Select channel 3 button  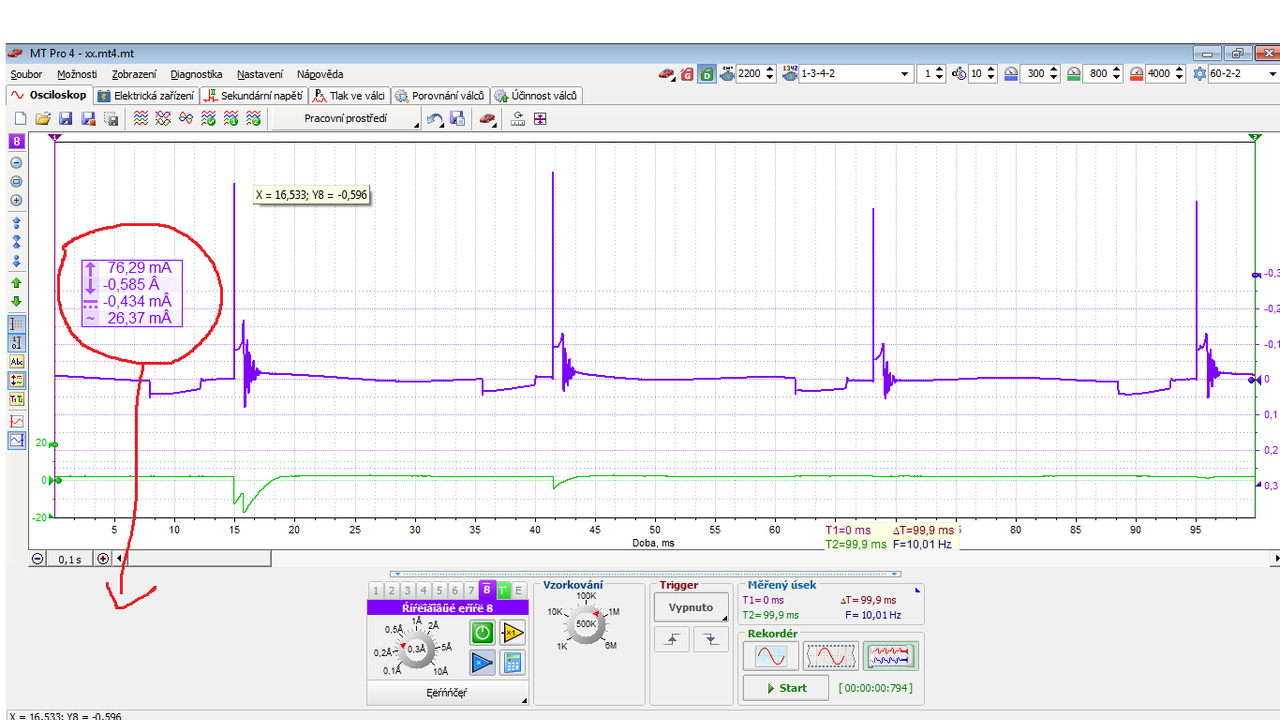pyautogui.click(x=408, y=591)
